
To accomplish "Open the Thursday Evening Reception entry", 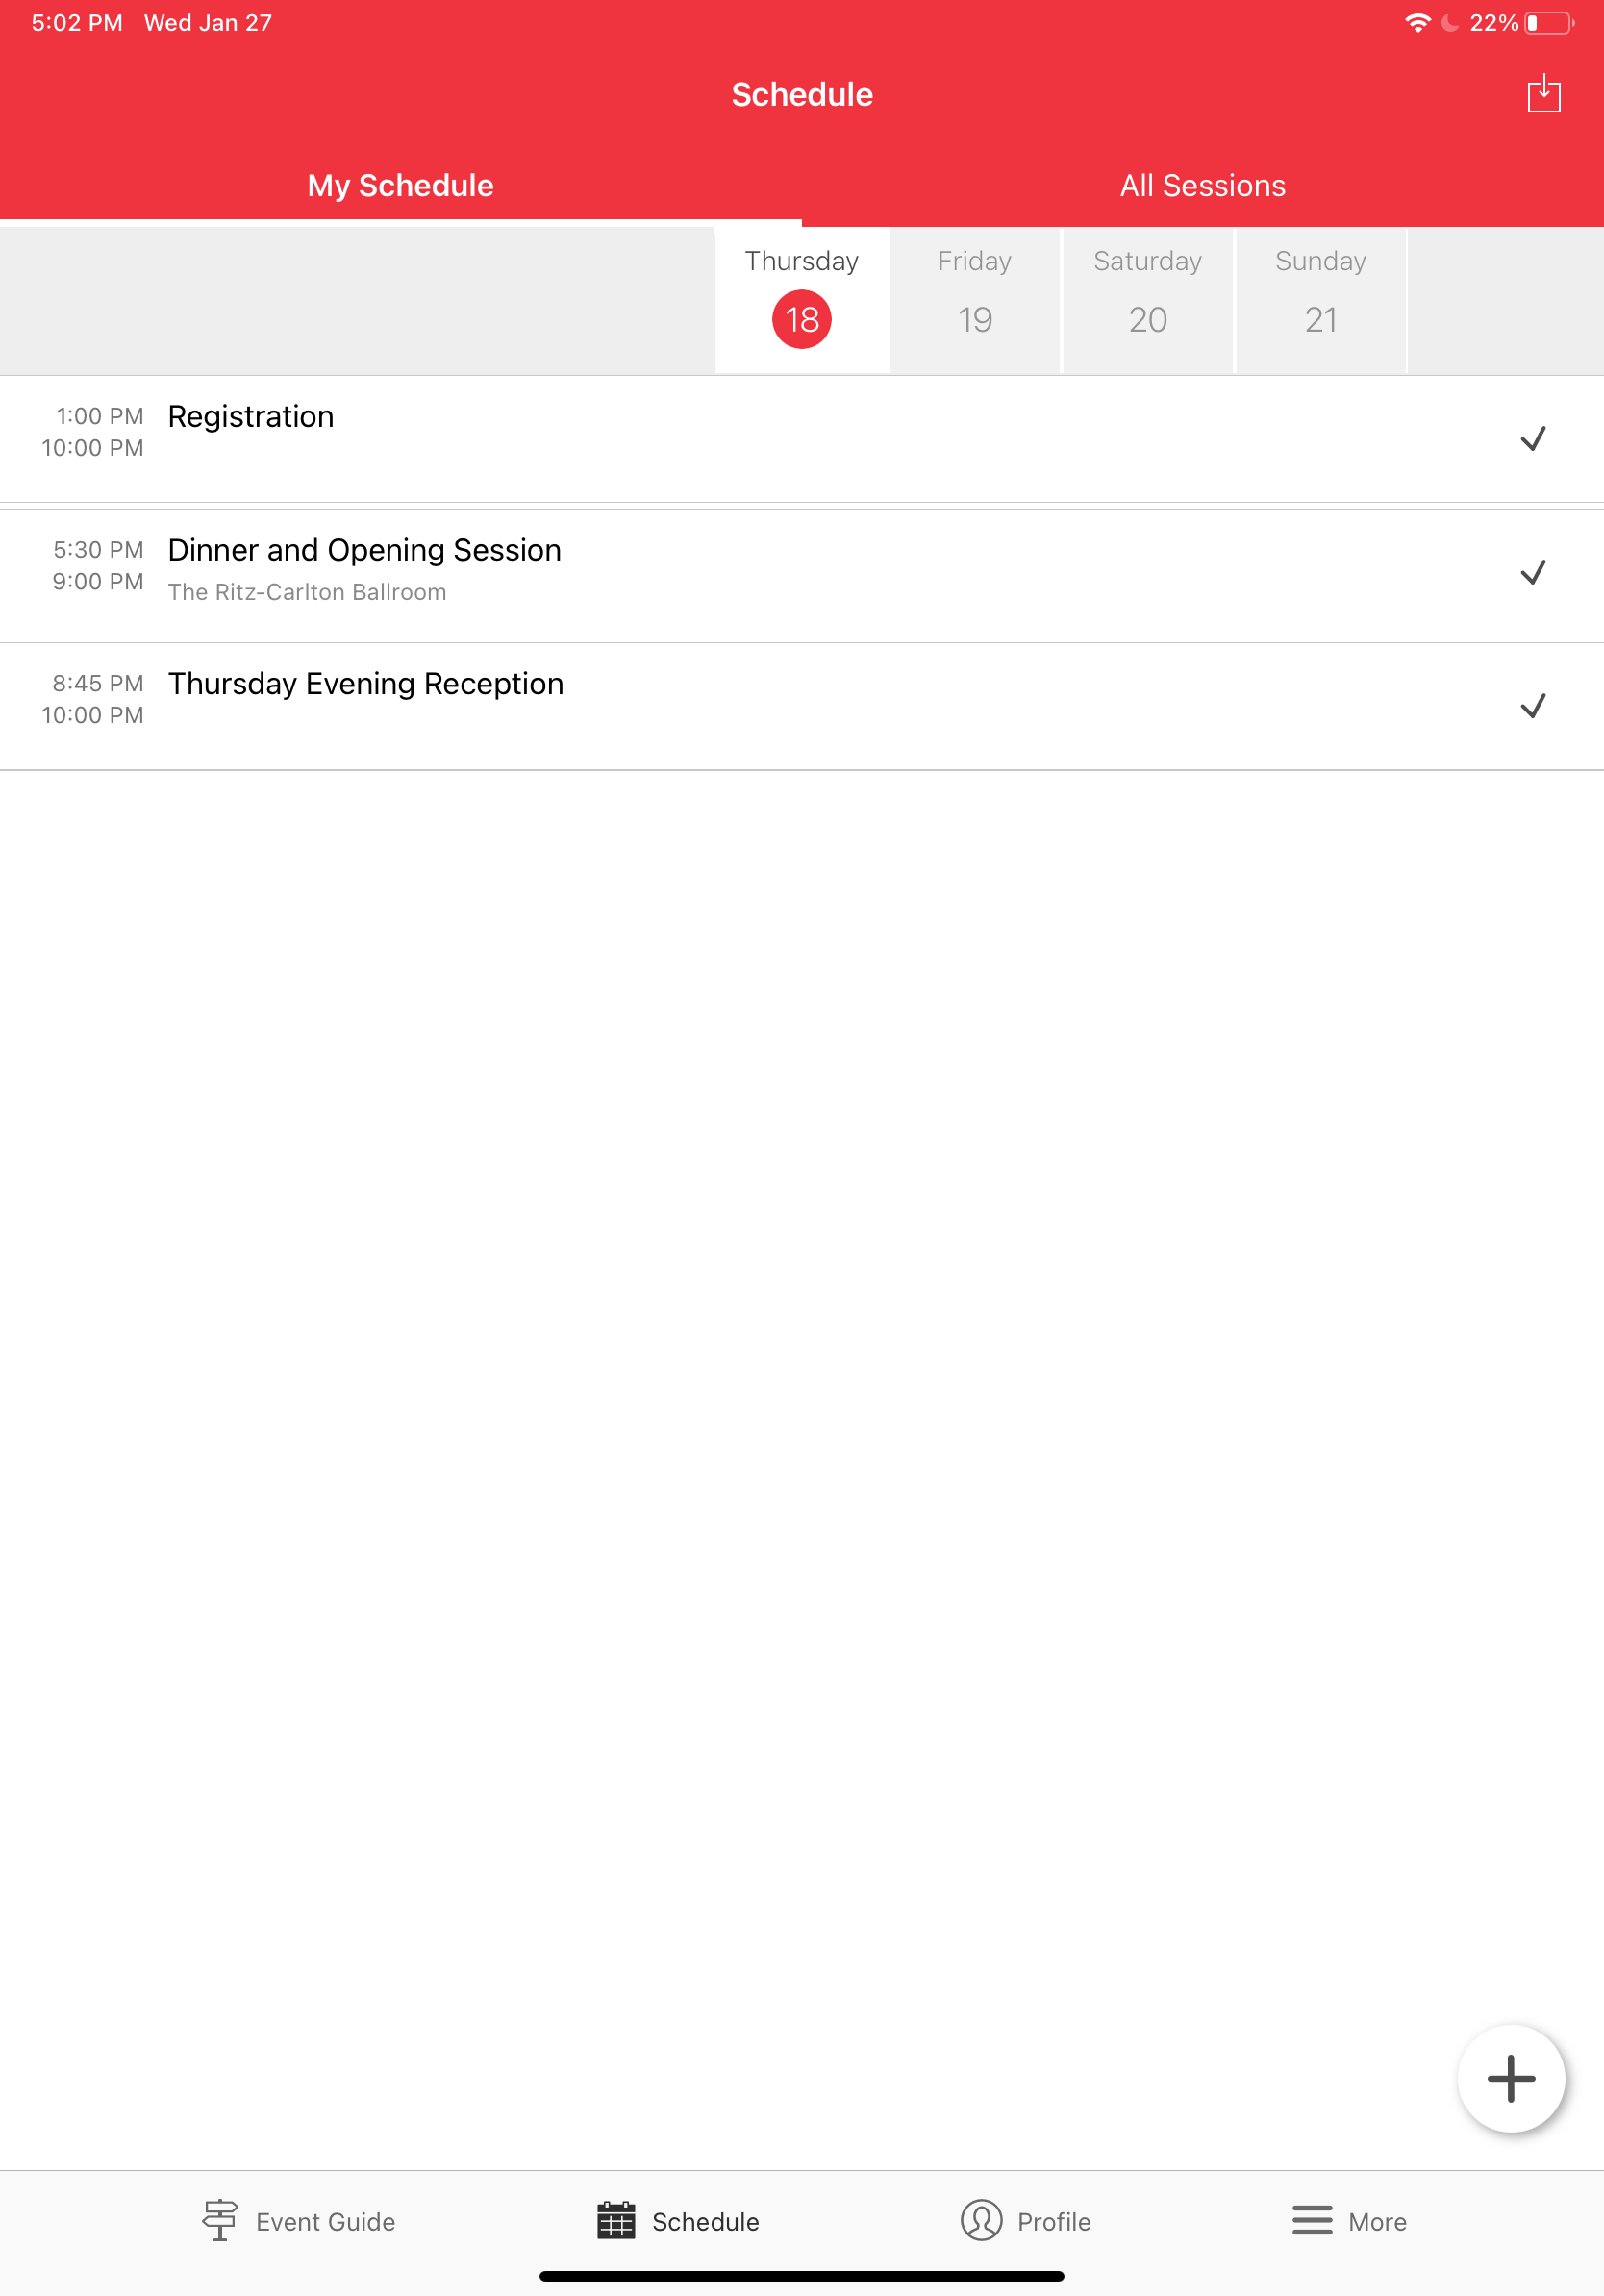I will 366,684.
